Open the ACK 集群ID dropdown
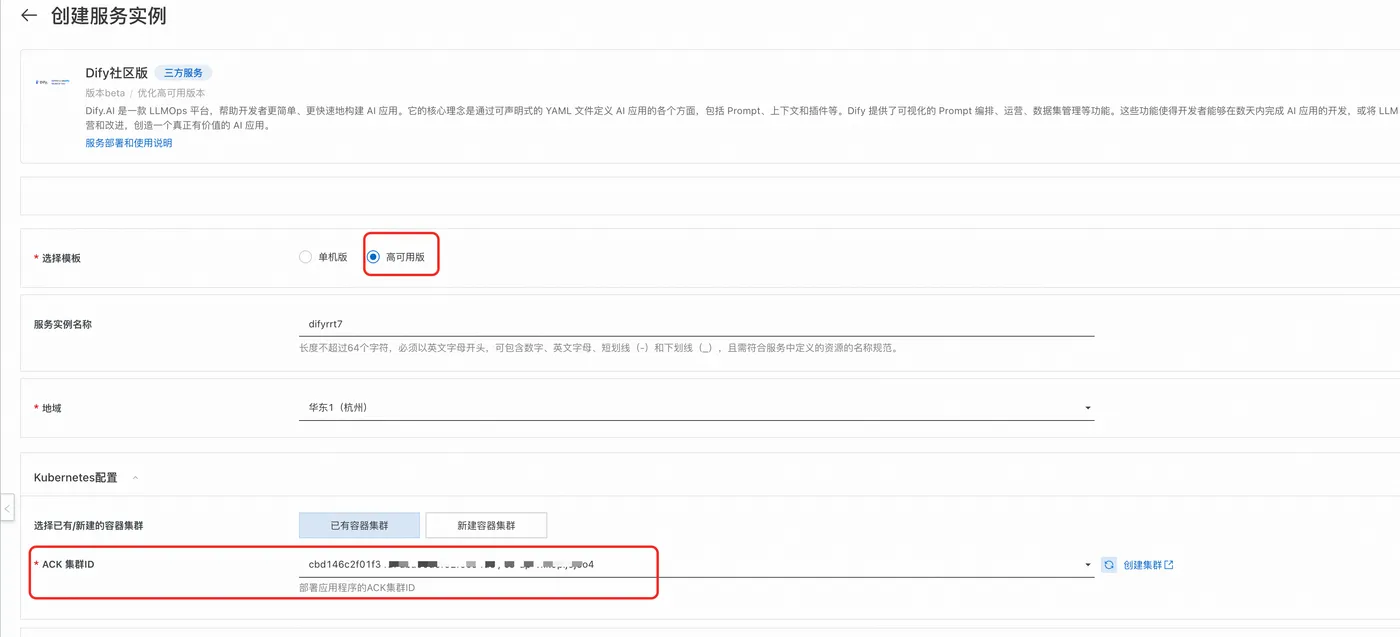Screen dimensions: 1400x637 (696, 565)
